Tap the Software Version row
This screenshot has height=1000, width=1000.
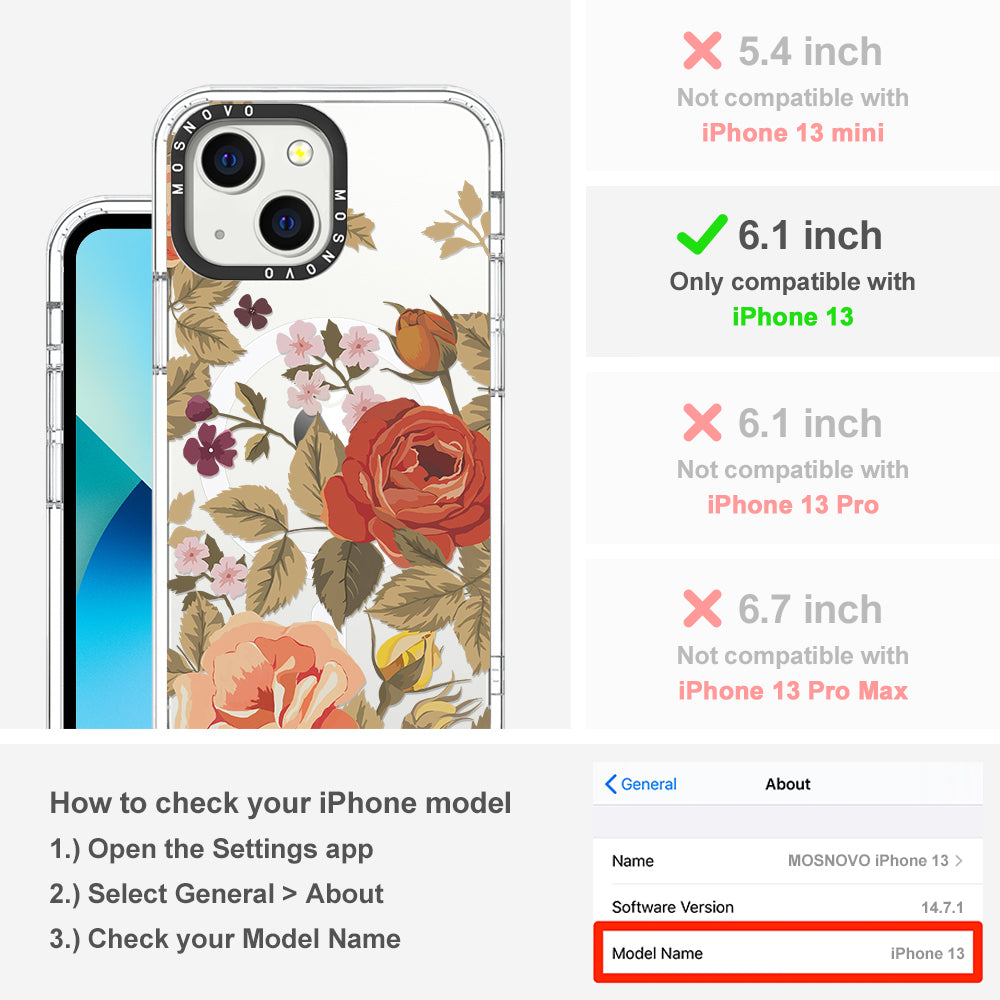pos(788,906)
